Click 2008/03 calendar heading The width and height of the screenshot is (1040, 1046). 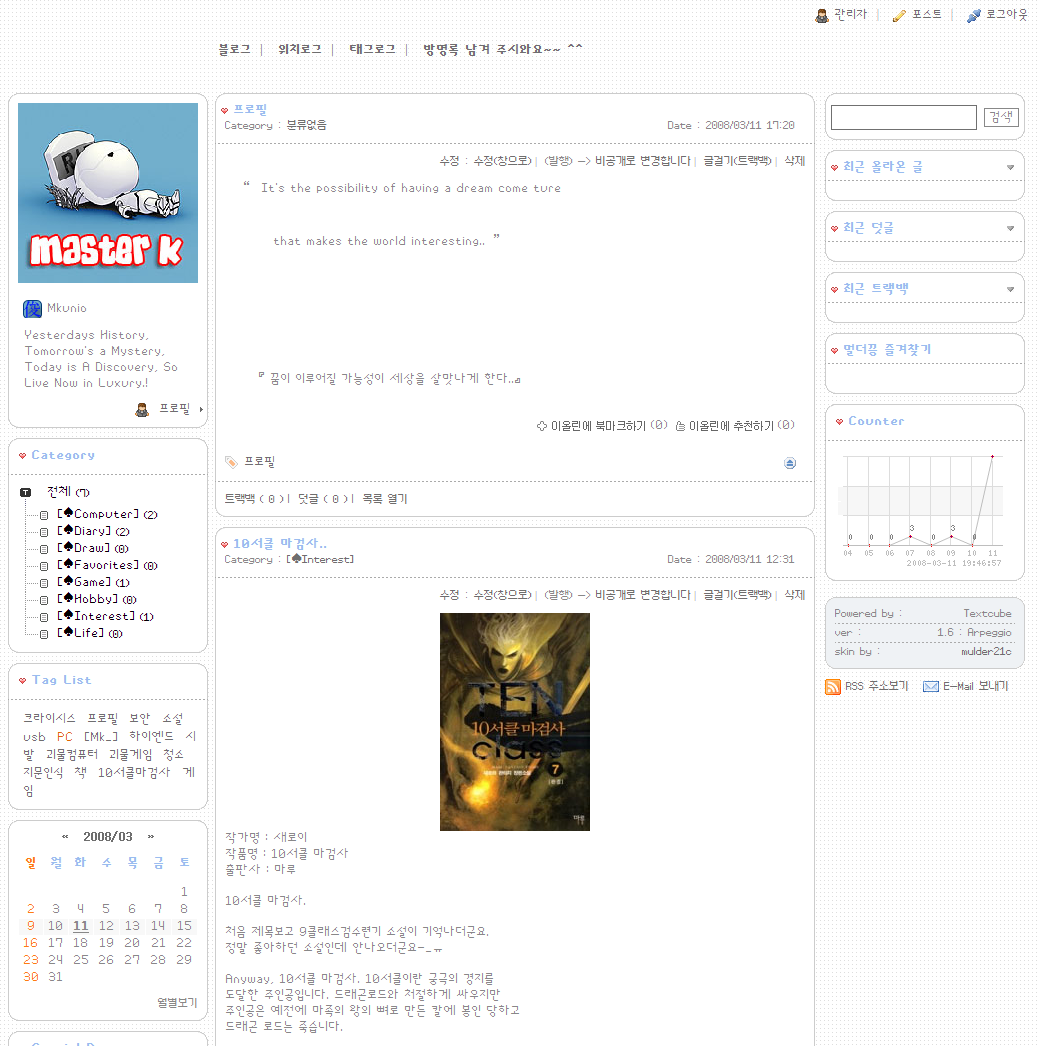[108, 837]
